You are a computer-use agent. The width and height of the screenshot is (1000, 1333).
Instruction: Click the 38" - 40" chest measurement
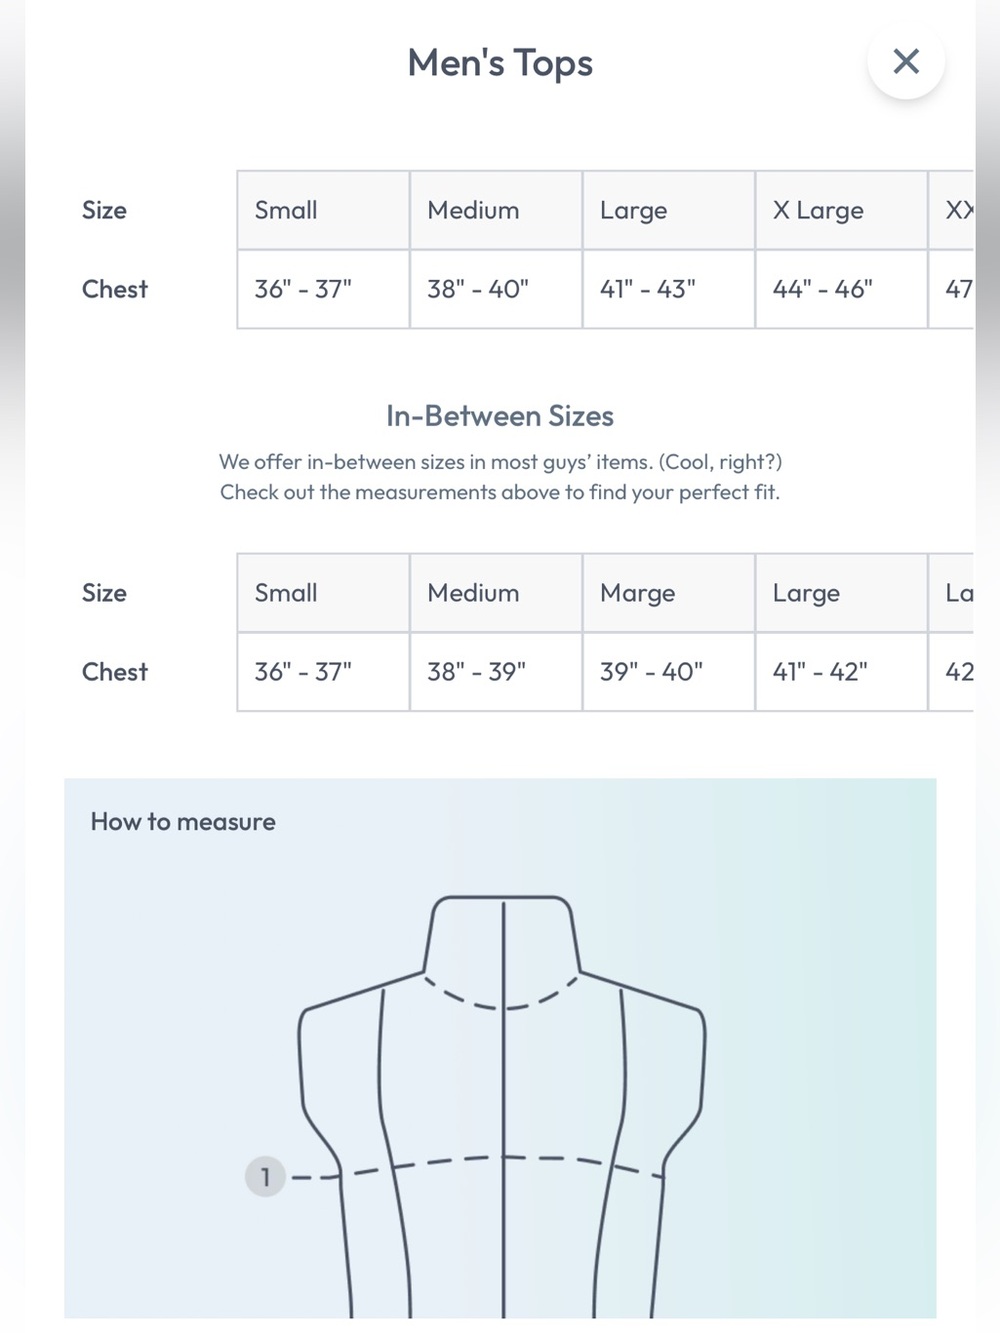click(x=496, y=289)
